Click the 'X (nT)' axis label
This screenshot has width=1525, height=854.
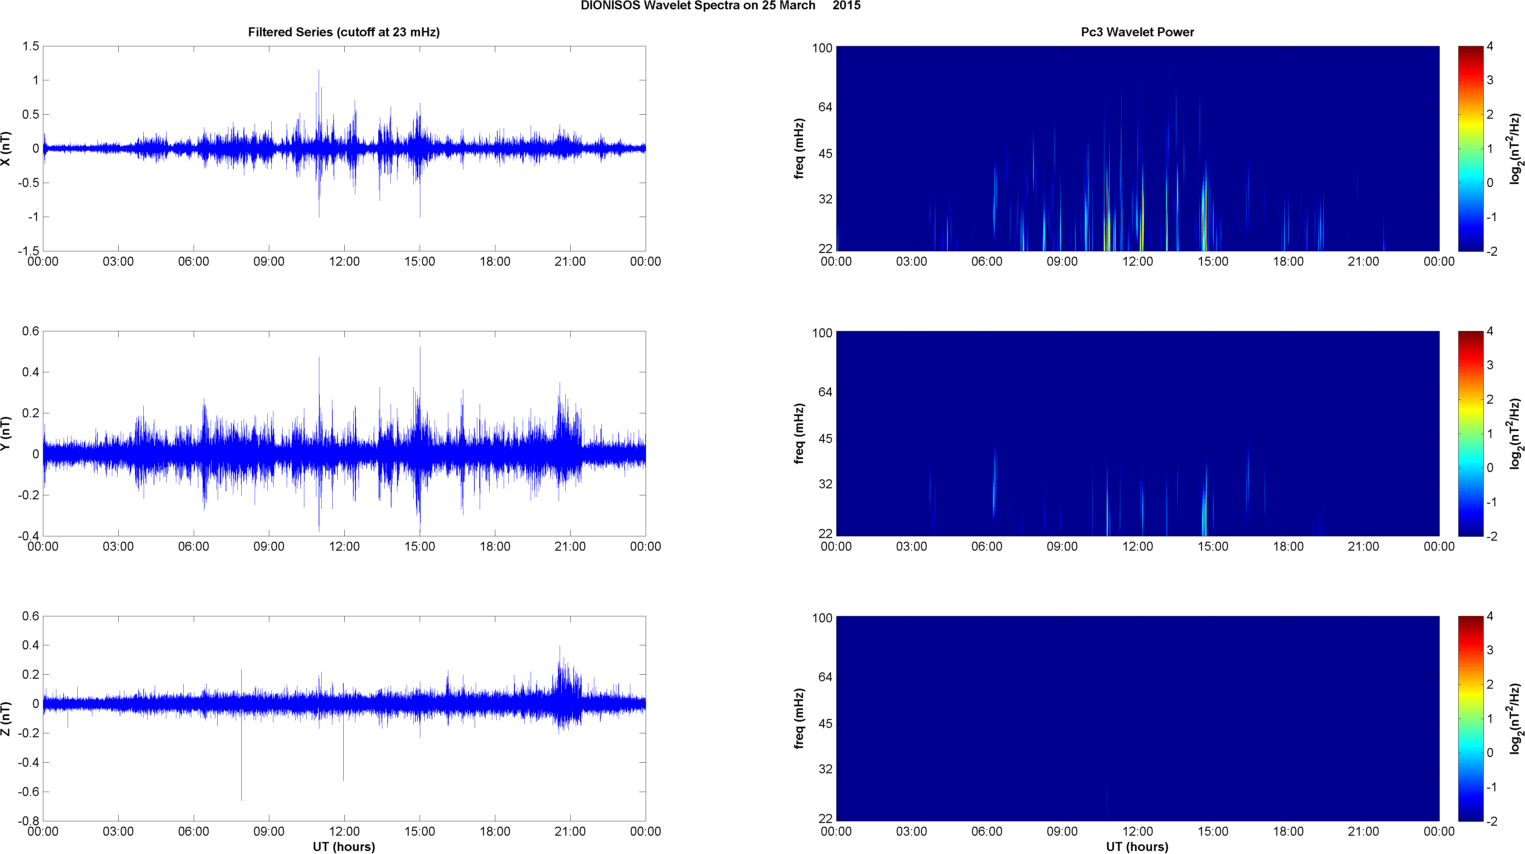pyautogui.click(x=7, y=148)
